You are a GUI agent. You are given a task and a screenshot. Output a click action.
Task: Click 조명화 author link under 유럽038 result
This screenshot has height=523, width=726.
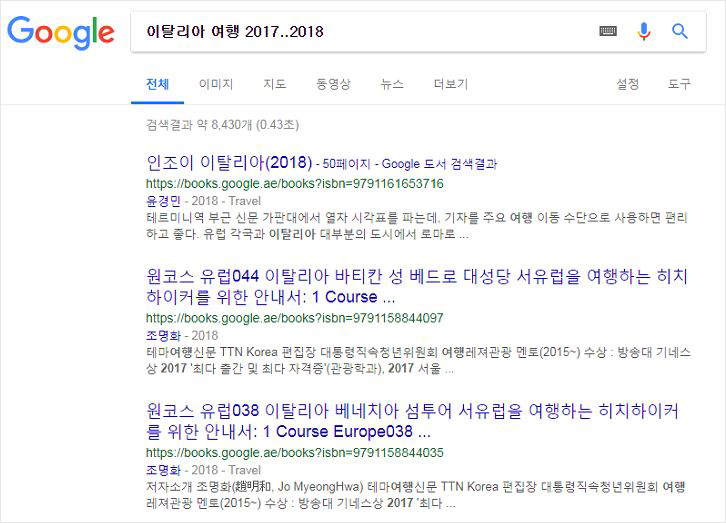[163, 470]
